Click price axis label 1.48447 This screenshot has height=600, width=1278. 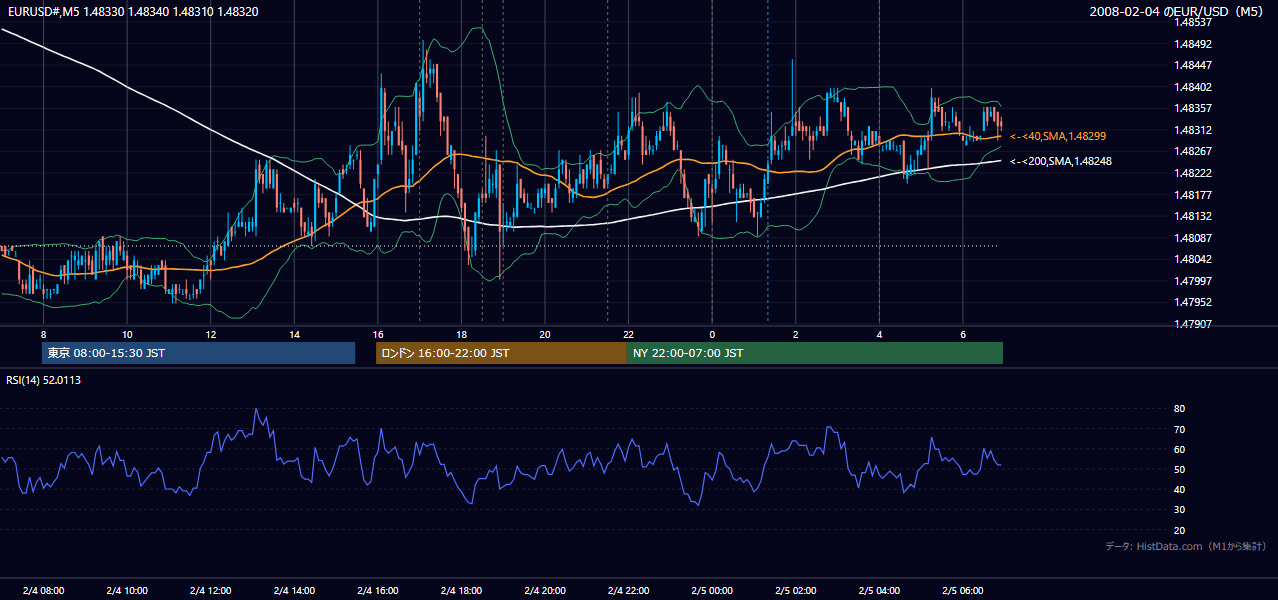click(x=1193, y=65)
